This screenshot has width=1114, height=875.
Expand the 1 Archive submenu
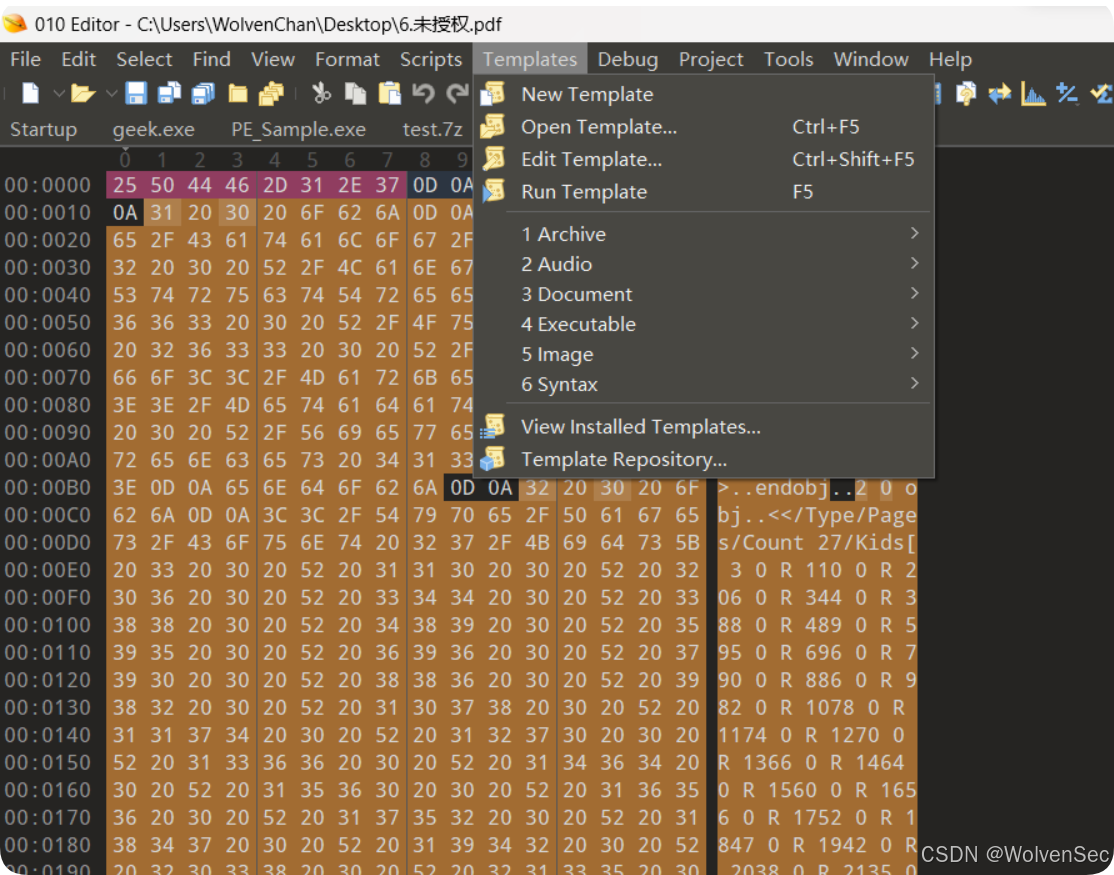click(x=703, y=234)
